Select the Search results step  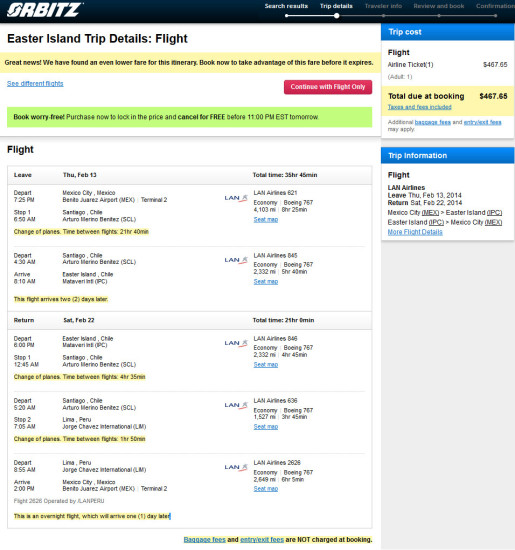coord(286,6)
